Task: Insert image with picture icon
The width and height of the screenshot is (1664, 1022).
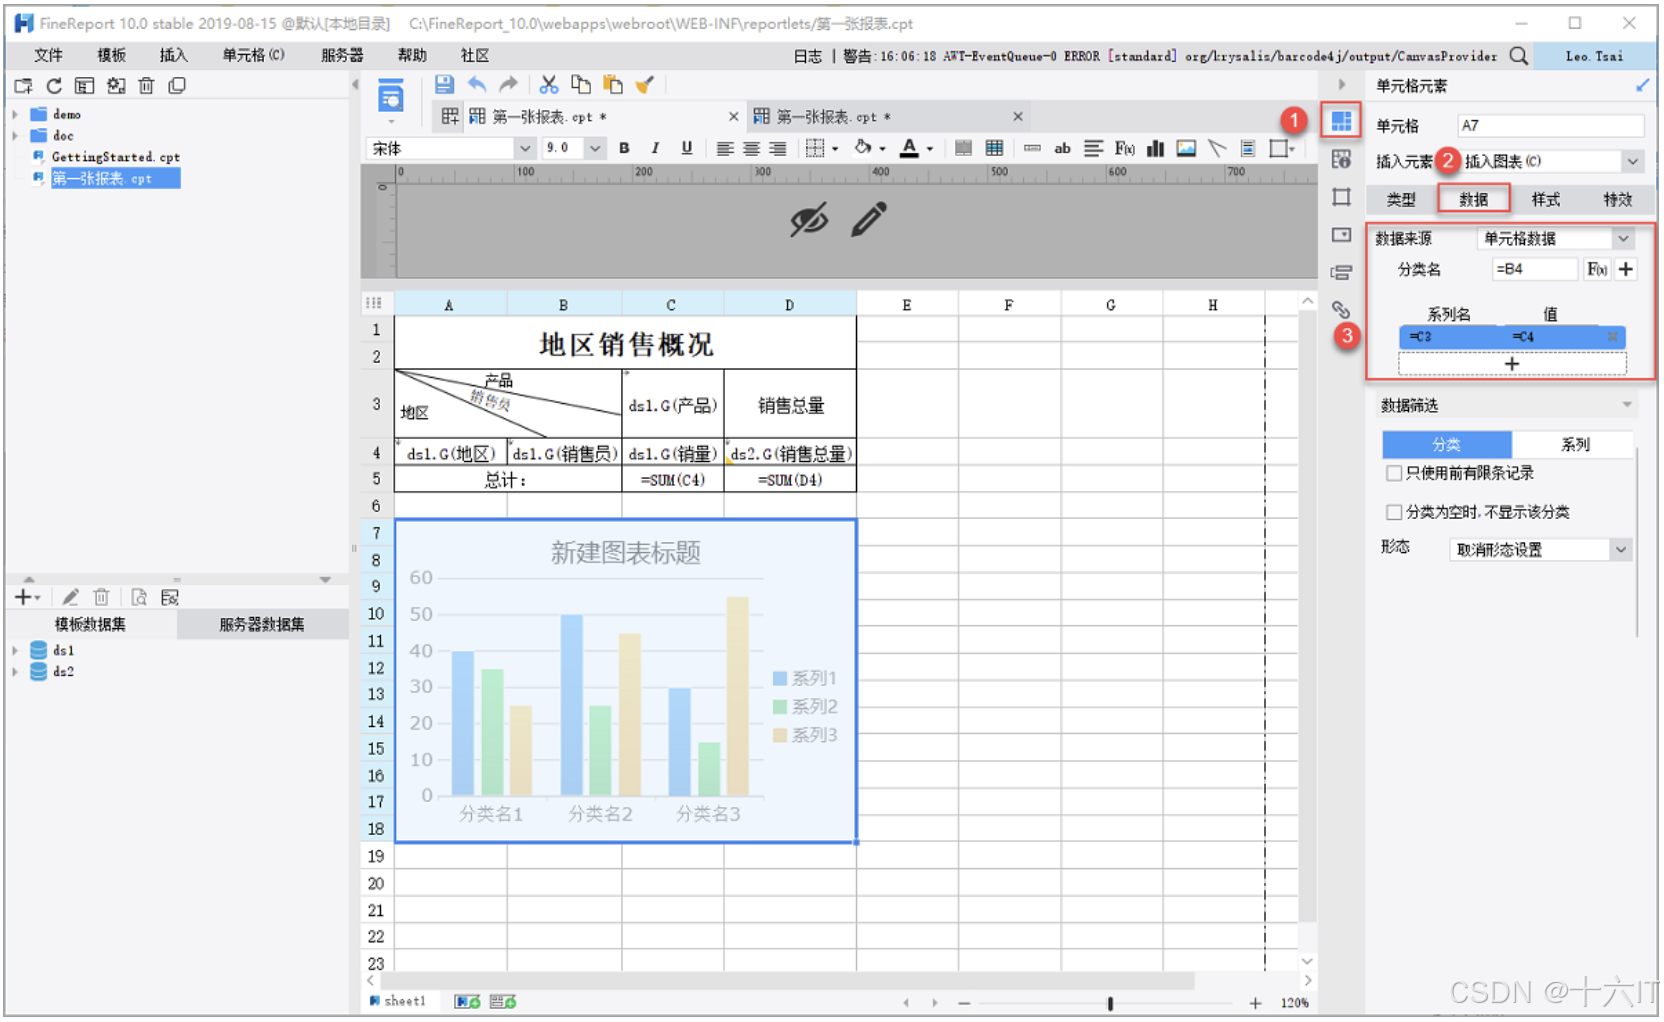Action: (1186, 148)
